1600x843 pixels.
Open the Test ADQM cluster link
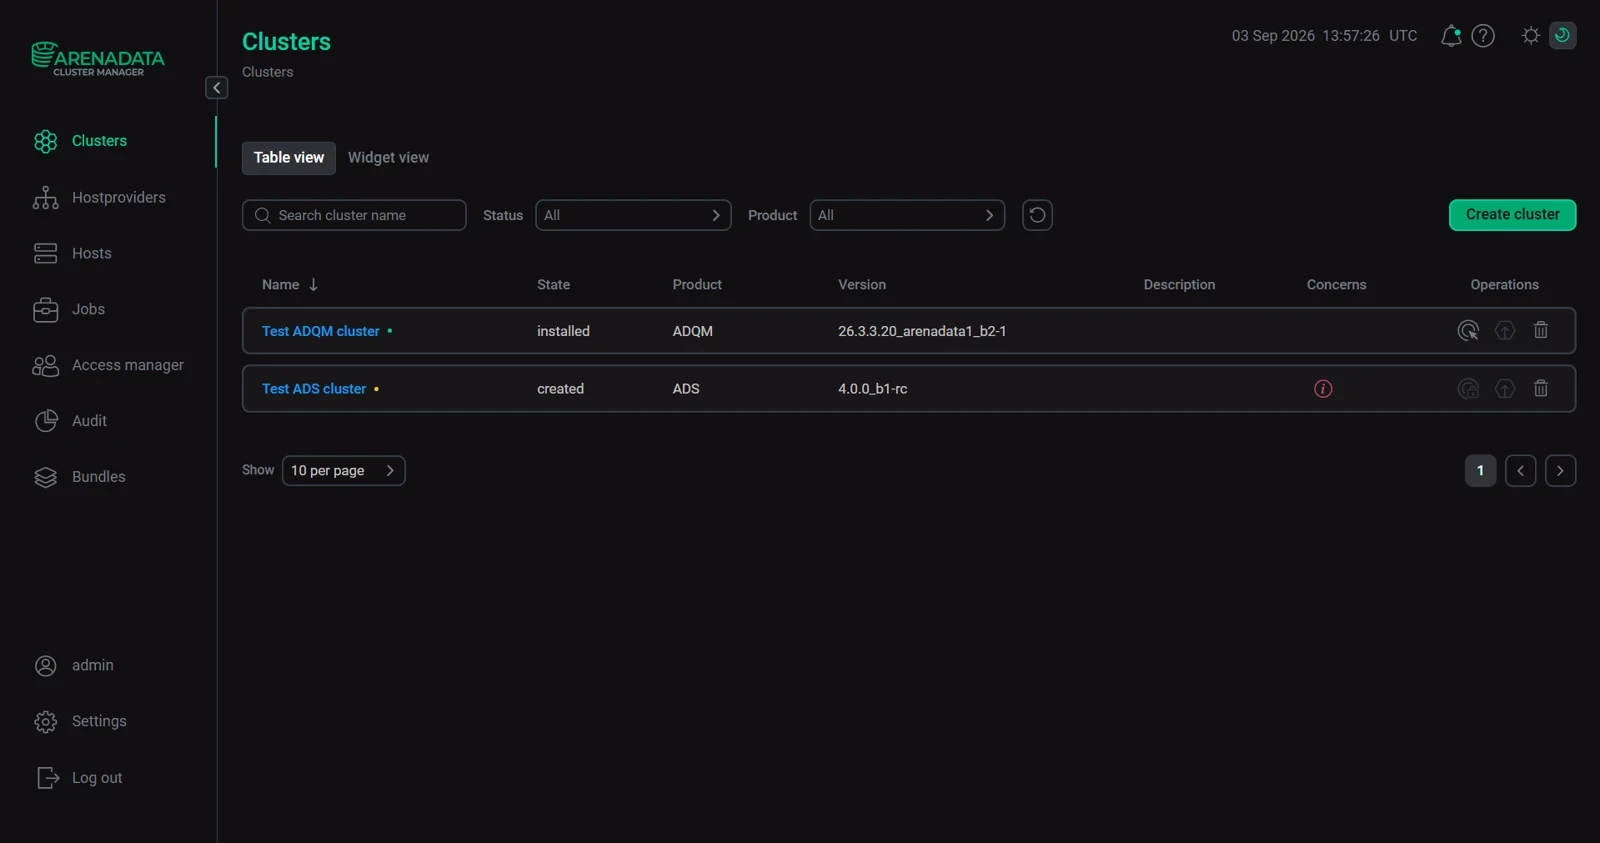pos(320,331)
